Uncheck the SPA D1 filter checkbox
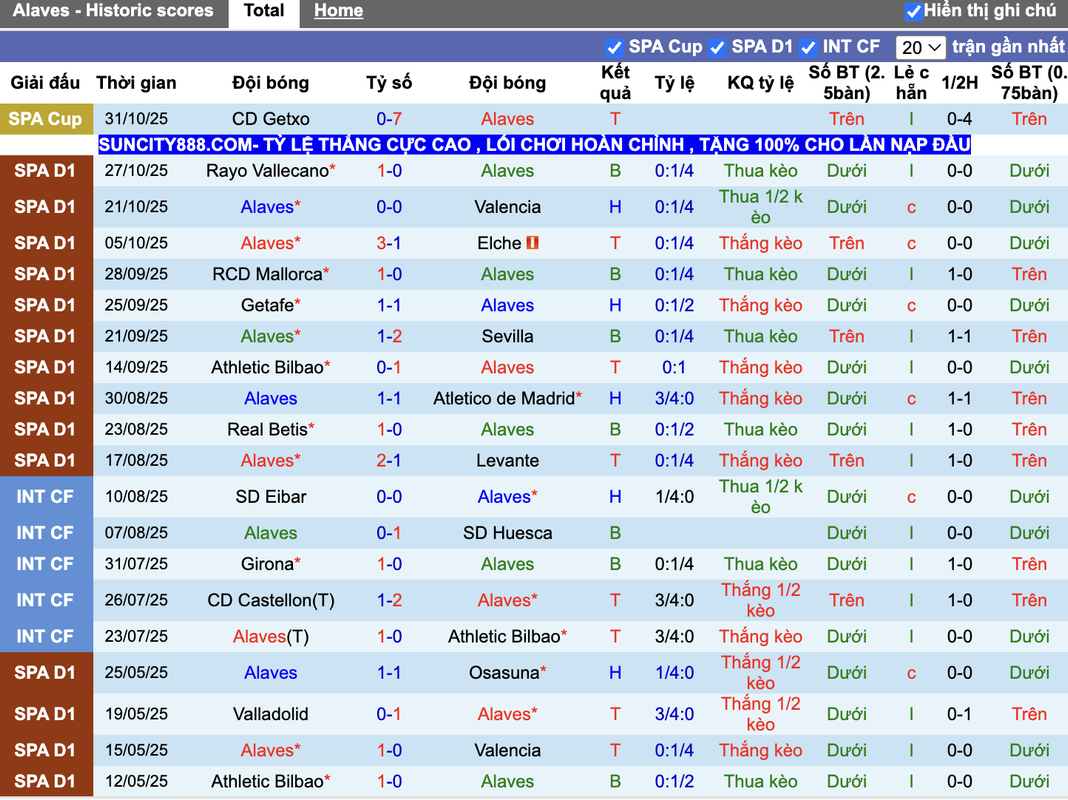This screenshot has width=1068, height=800. 717,47
